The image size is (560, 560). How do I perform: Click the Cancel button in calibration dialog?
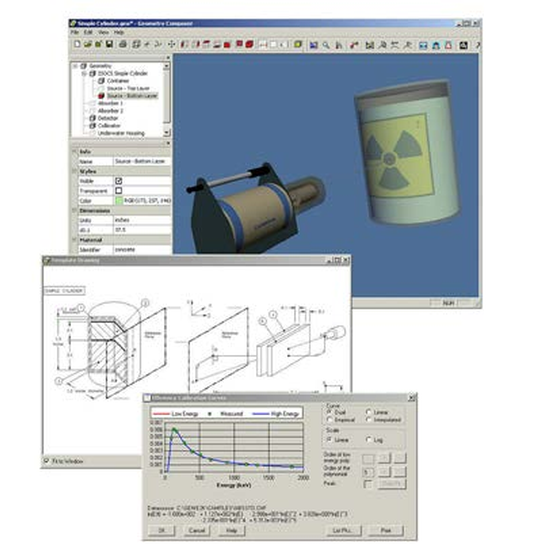tap(197, 530)
